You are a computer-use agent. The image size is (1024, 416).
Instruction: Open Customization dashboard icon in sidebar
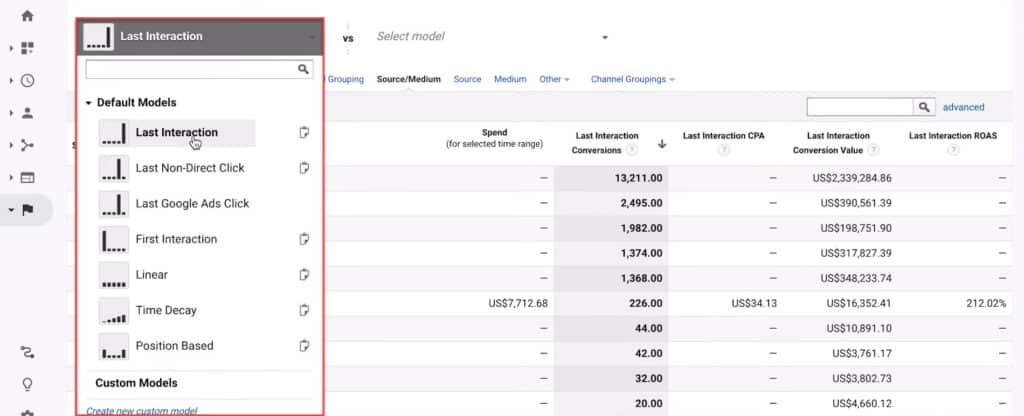point(27,48)
